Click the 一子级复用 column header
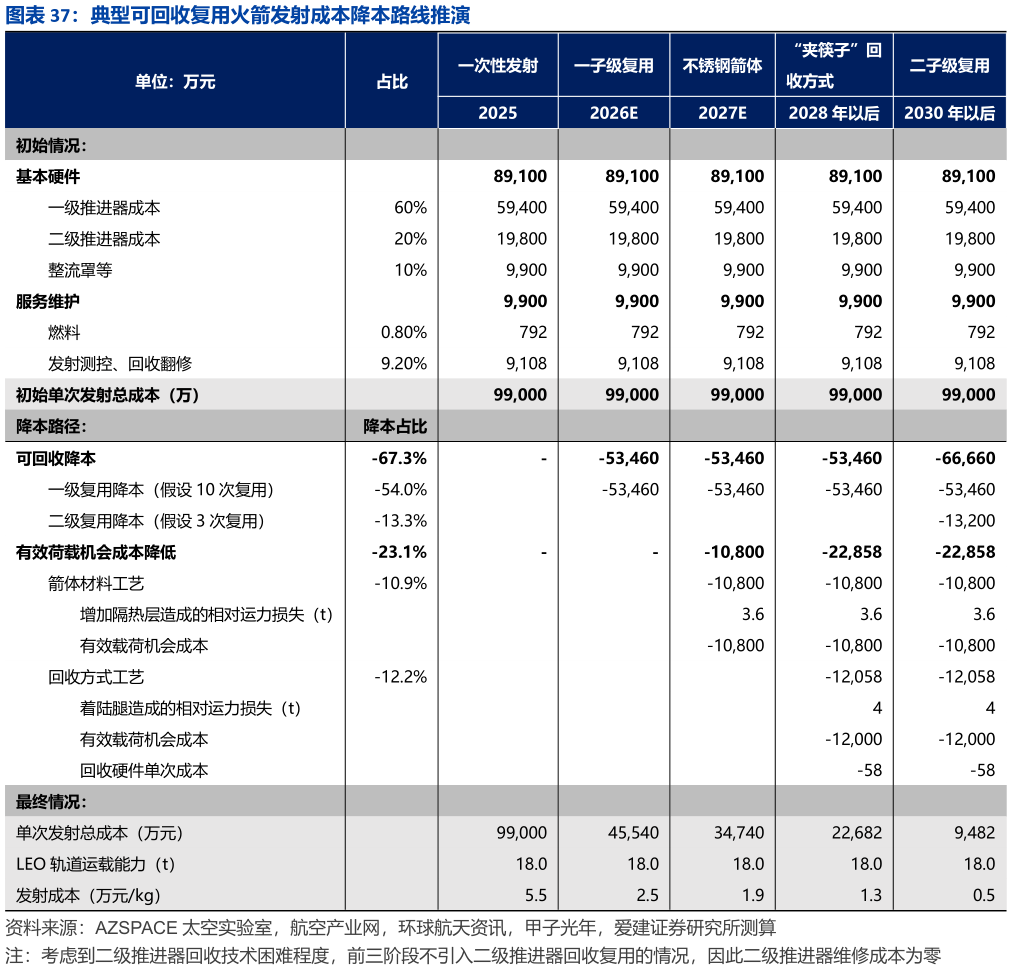 click(x=612, y=66)
